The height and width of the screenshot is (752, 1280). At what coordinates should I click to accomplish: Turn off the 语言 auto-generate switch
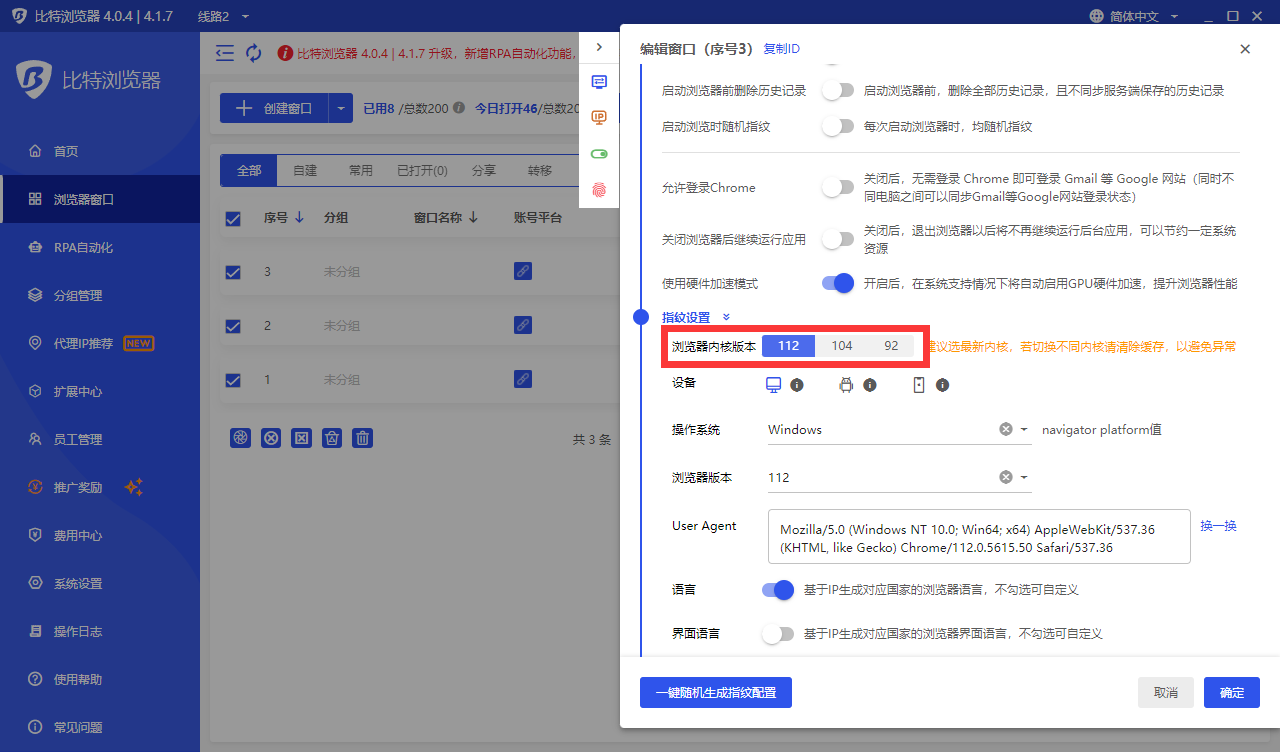coord(778,590)
